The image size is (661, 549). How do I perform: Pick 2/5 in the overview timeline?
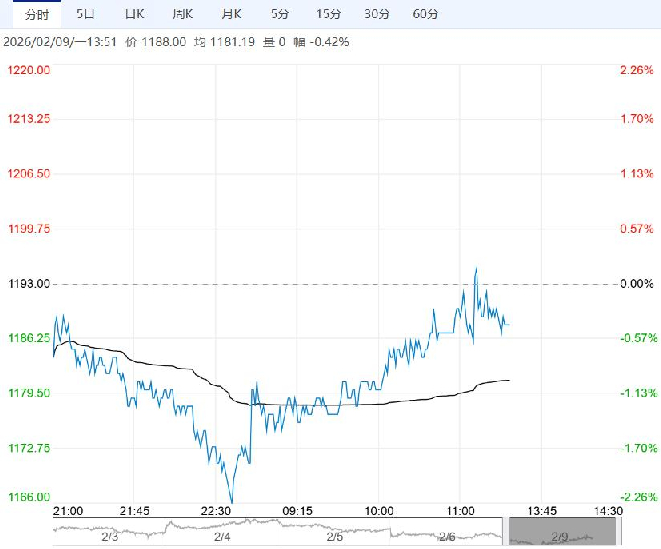[x=334, y=537]
